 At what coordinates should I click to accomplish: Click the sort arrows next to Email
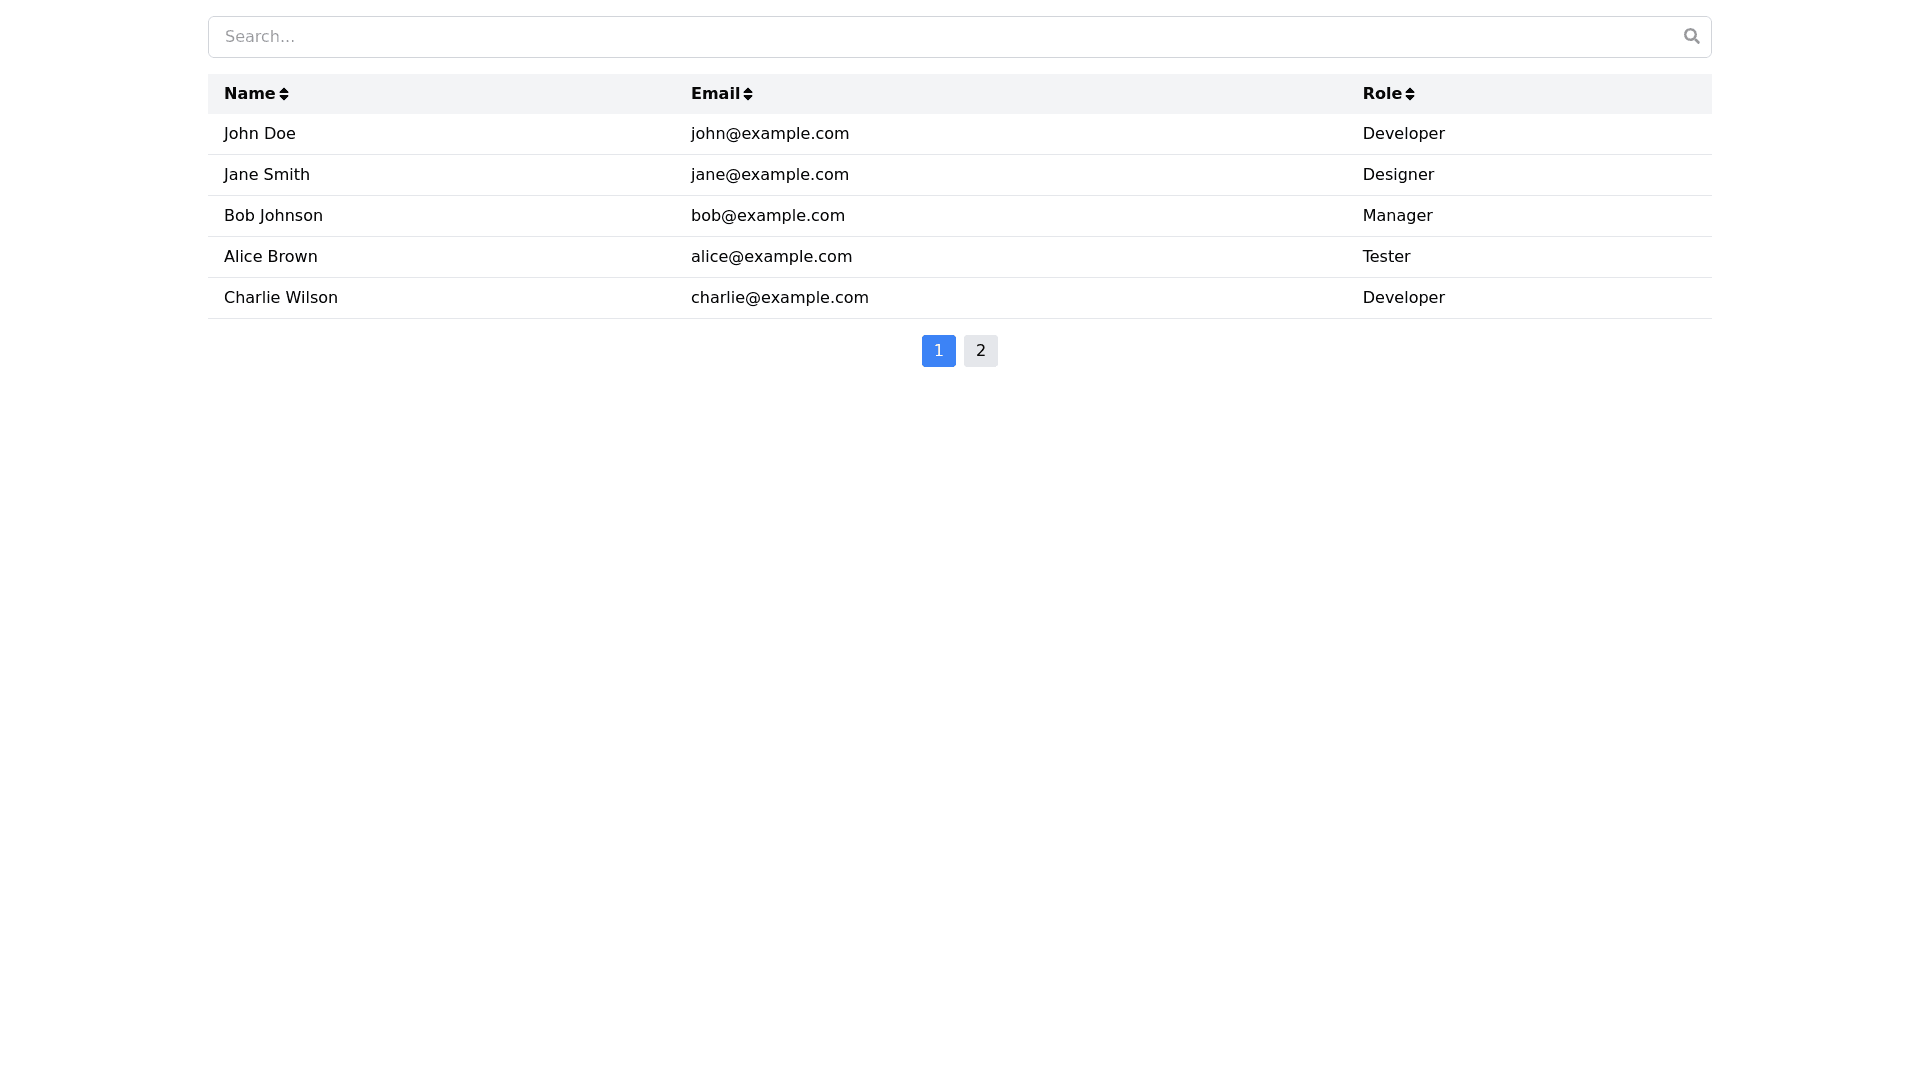click(748, 94)
